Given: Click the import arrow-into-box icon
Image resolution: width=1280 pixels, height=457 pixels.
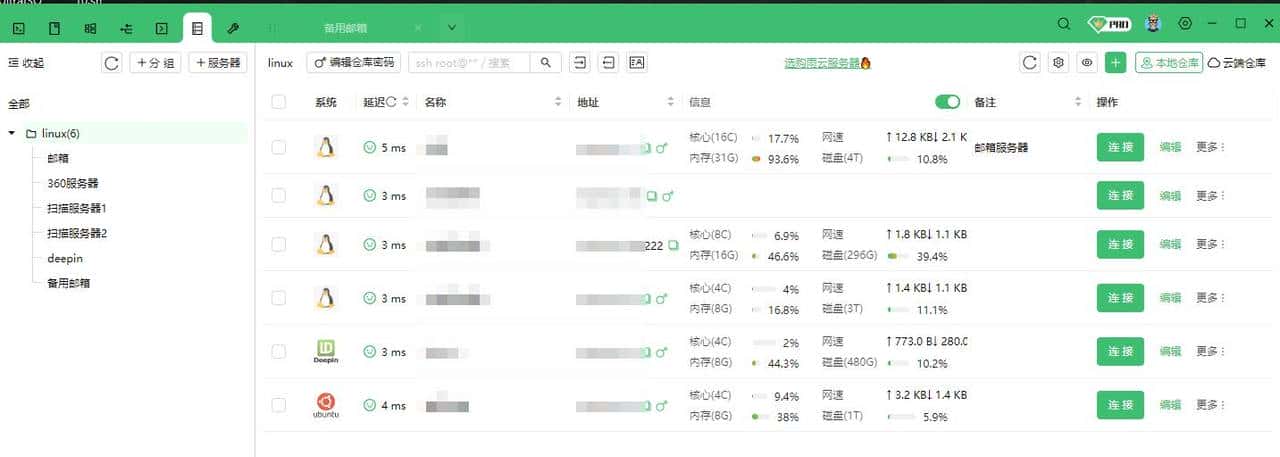Looking at the screenshot, I should 579,62.
